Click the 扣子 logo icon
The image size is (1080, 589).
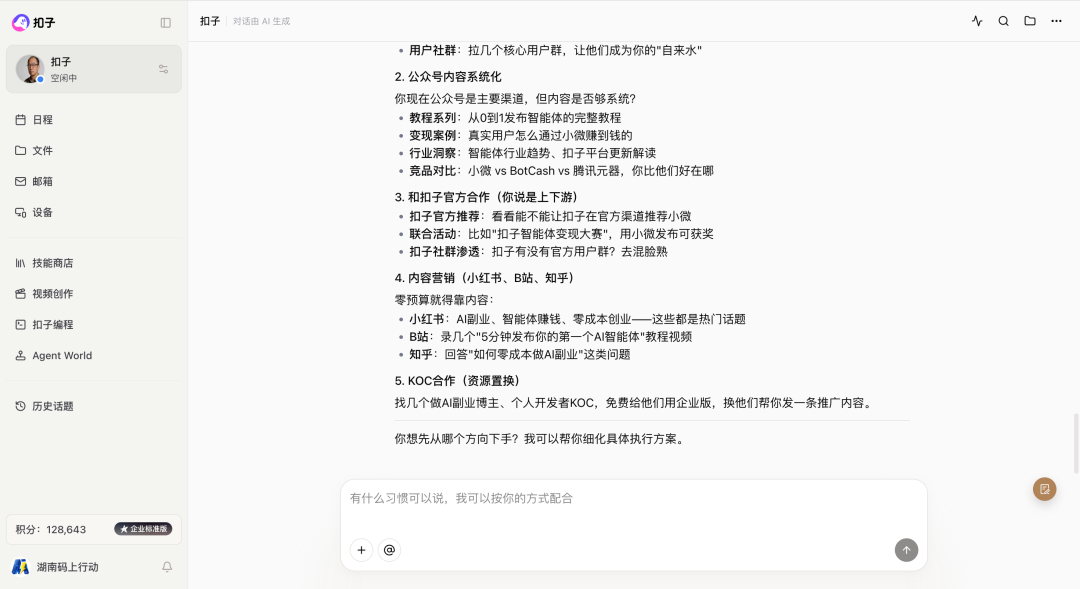[x=21, y=23]
